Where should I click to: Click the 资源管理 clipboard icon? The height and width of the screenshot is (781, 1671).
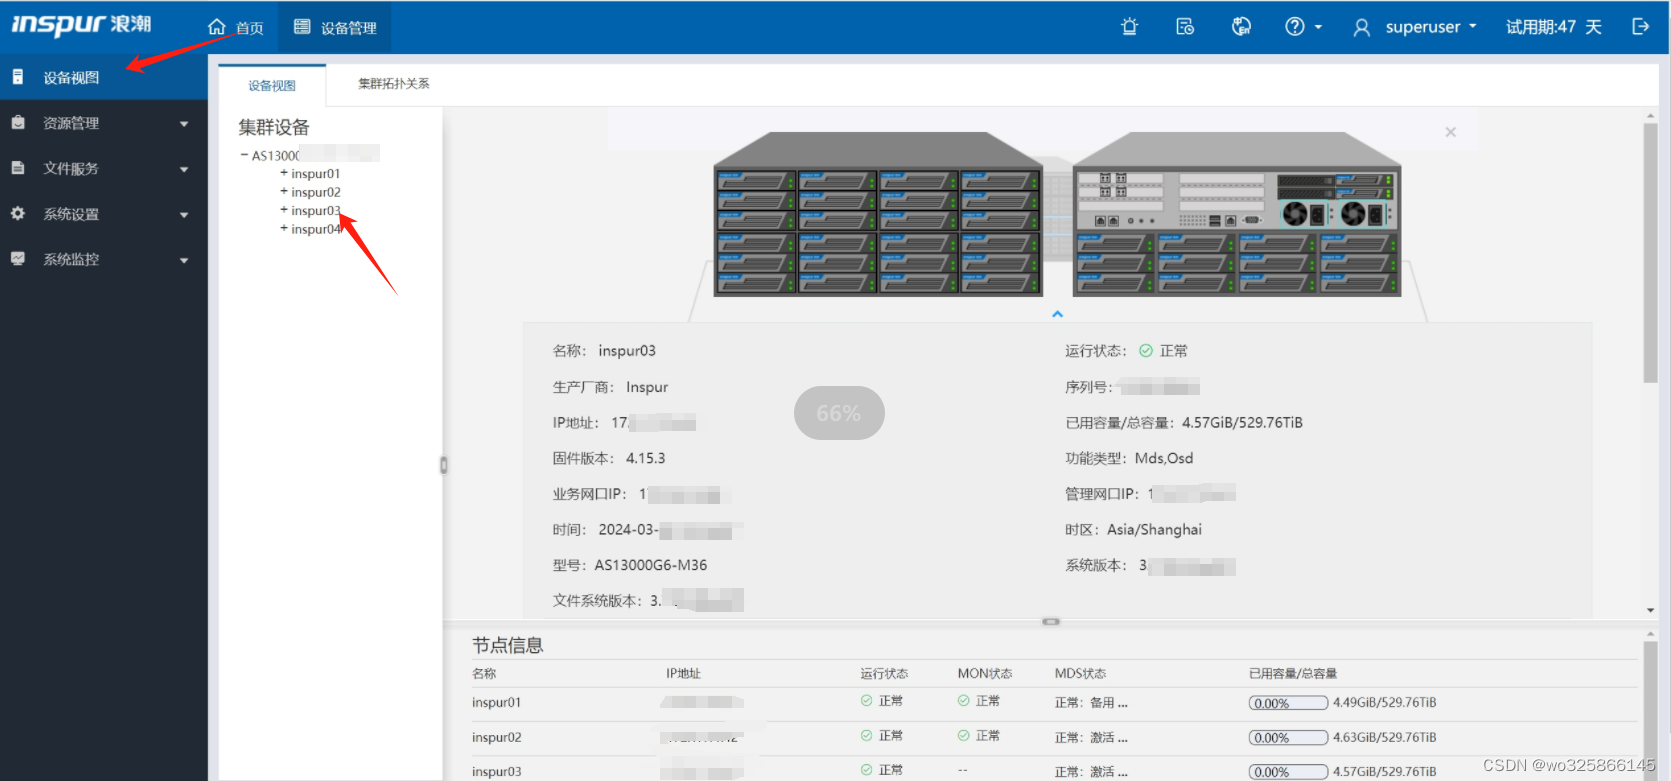[18, 122]
